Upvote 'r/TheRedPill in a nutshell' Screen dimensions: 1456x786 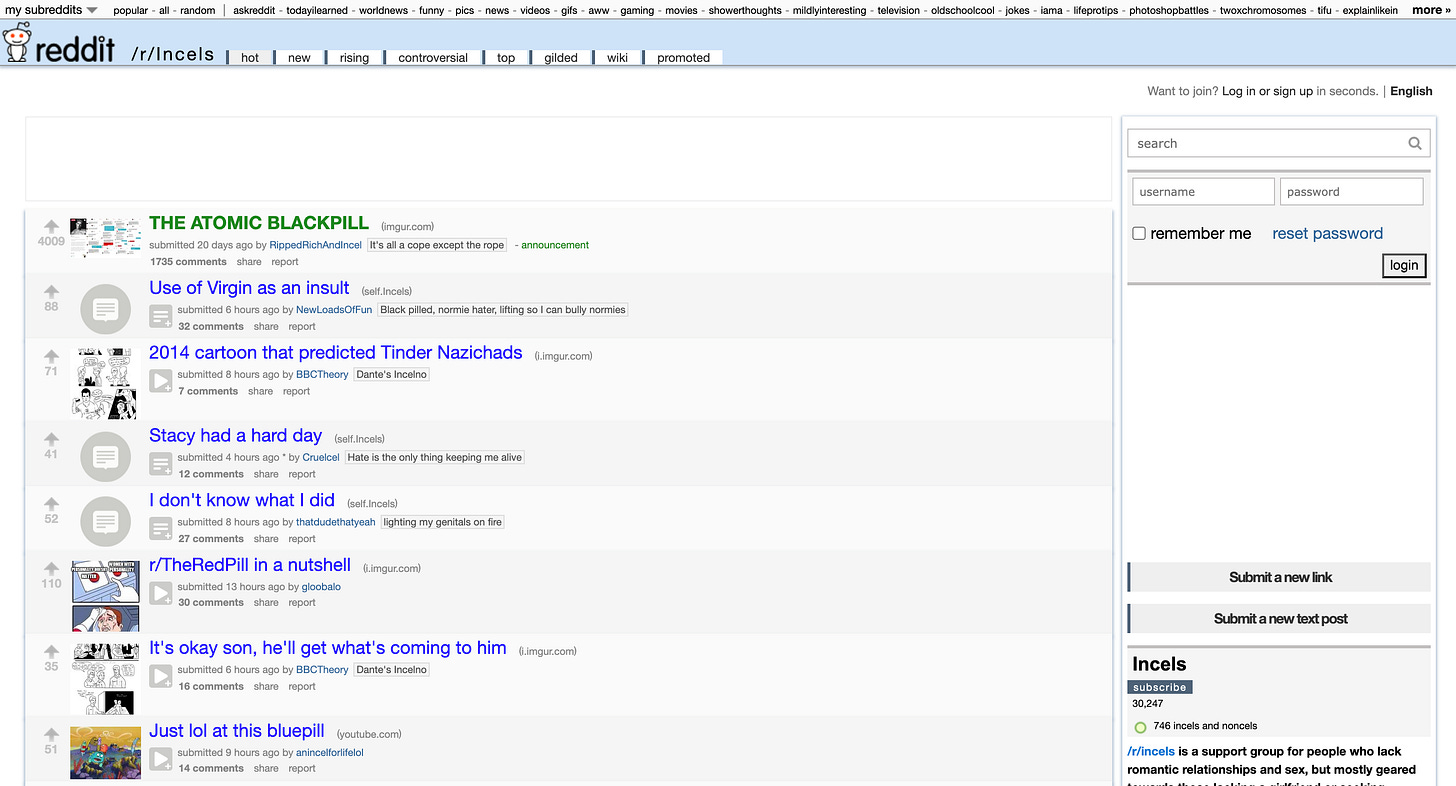tap(51, 568)
